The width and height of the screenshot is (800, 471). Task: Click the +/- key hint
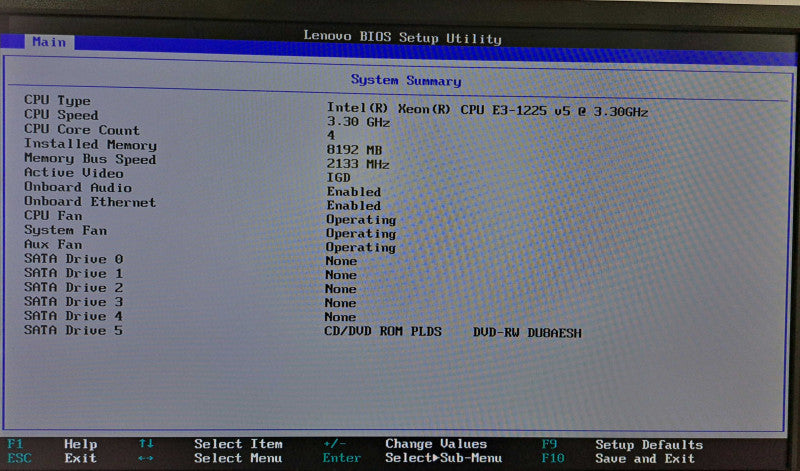(x=335, y=443)
